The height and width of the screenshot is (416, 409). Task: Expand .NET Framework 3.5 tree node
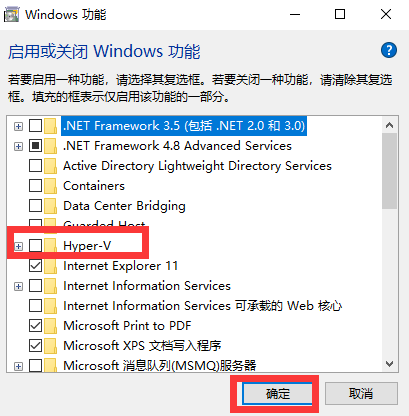tap(19, 126)
